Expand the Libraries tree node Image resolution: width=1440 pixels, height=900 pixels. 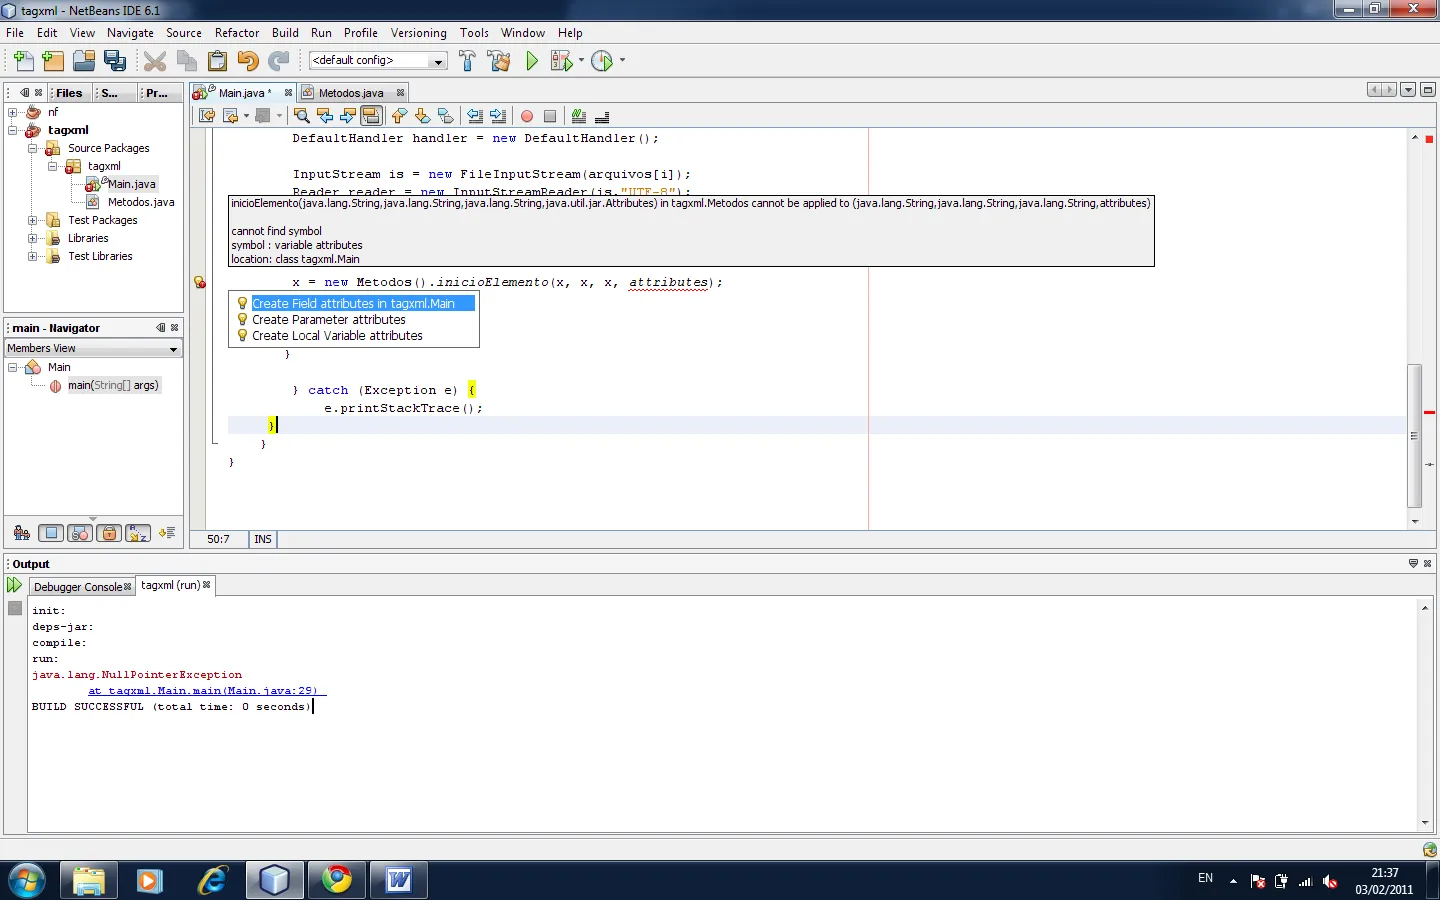tap(32, 238)
